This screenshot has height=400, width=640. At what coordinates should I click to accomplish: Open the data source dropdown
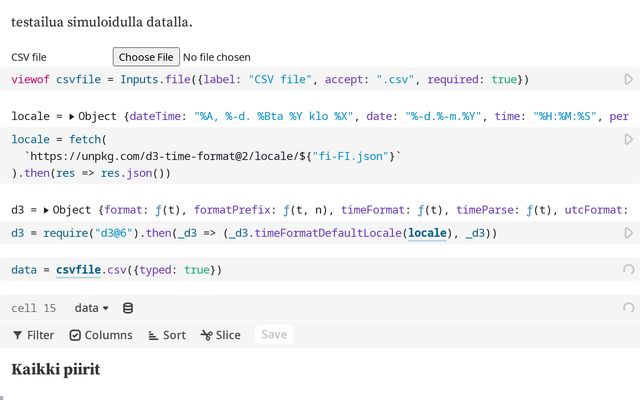(x=91, y=308)
